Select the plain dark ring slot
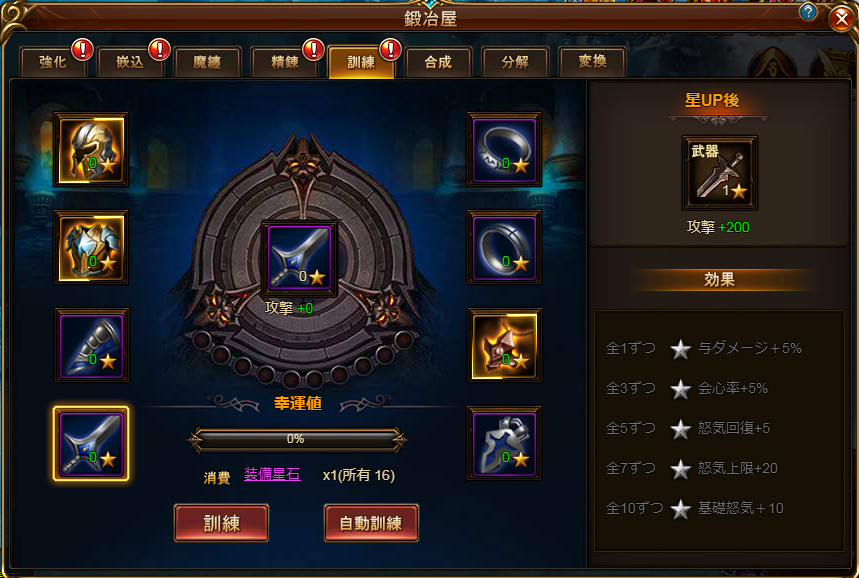Screen dimensions: 859x578 coord(504,248)
